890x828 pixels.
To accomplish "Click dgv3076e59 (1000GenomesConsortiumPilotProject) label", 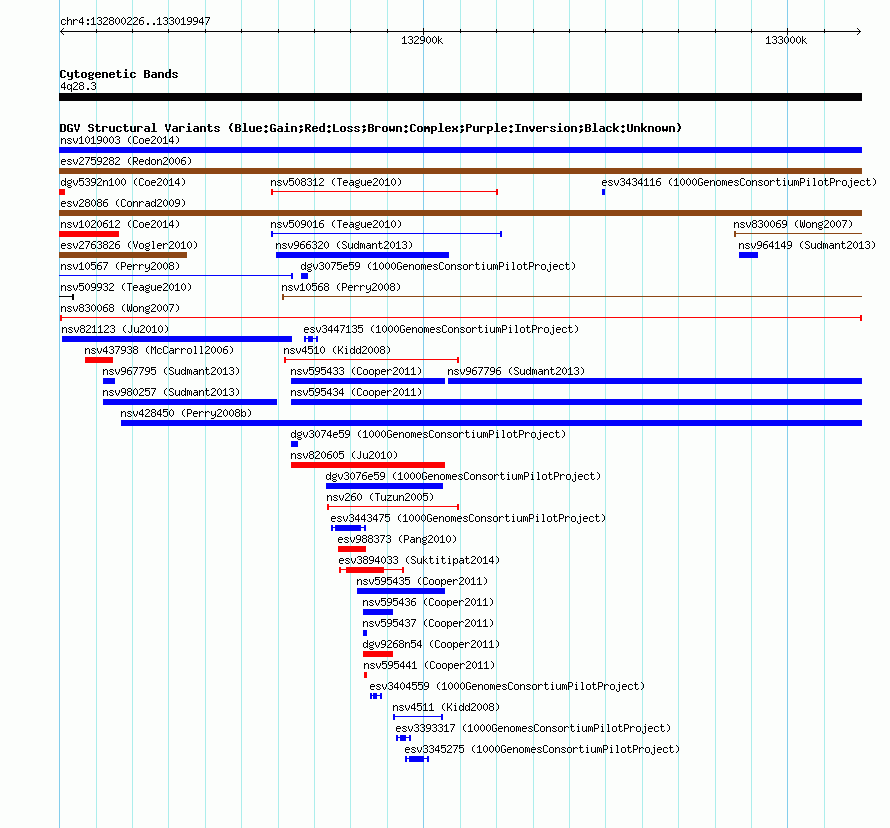I will click(x=463, y=476).
